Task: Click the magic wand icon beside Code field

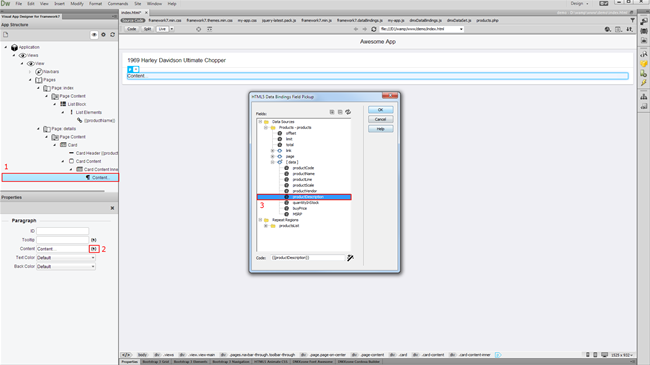Action: (350, 258)
